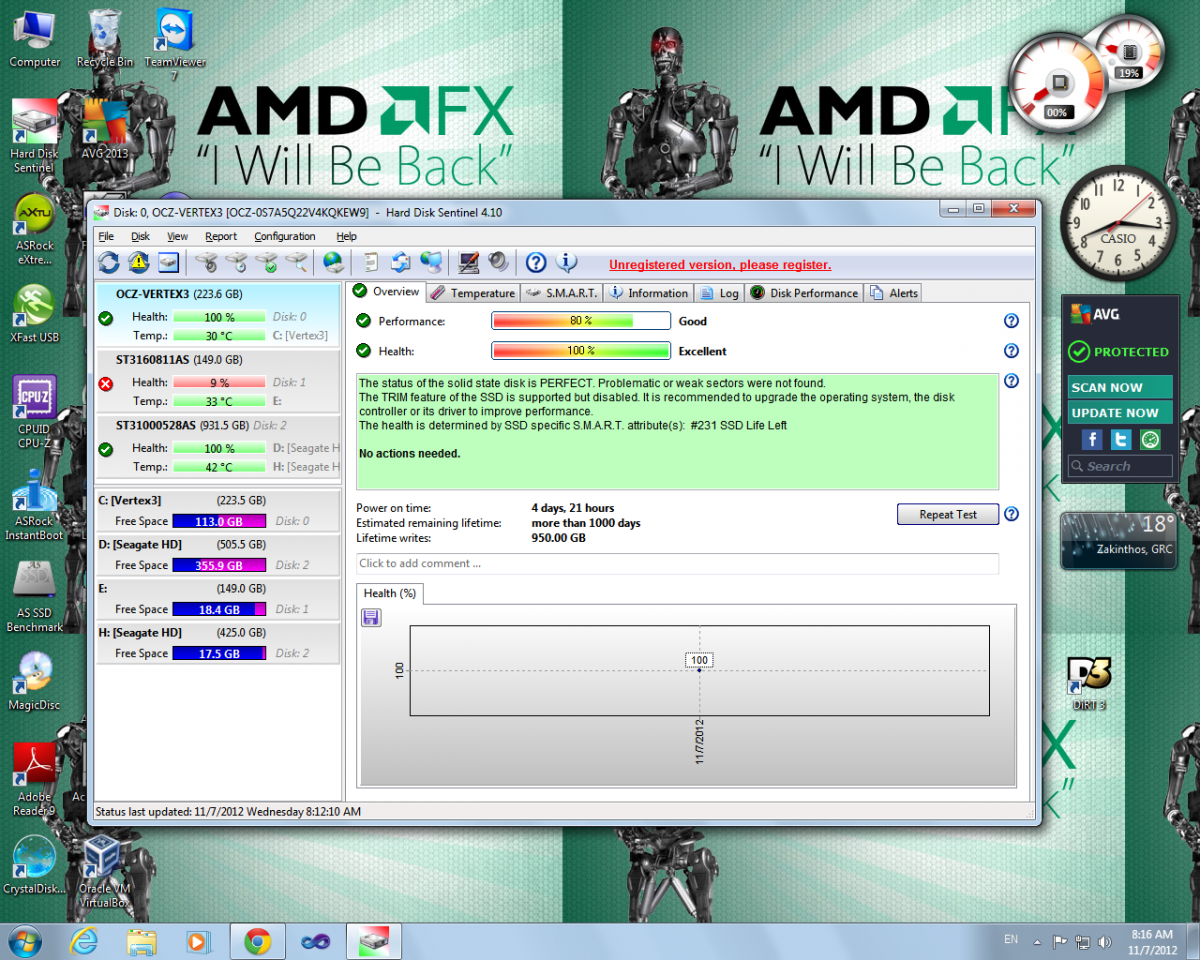
Task: Click the disk test icon with magnifier
Action: coord(297,263)
